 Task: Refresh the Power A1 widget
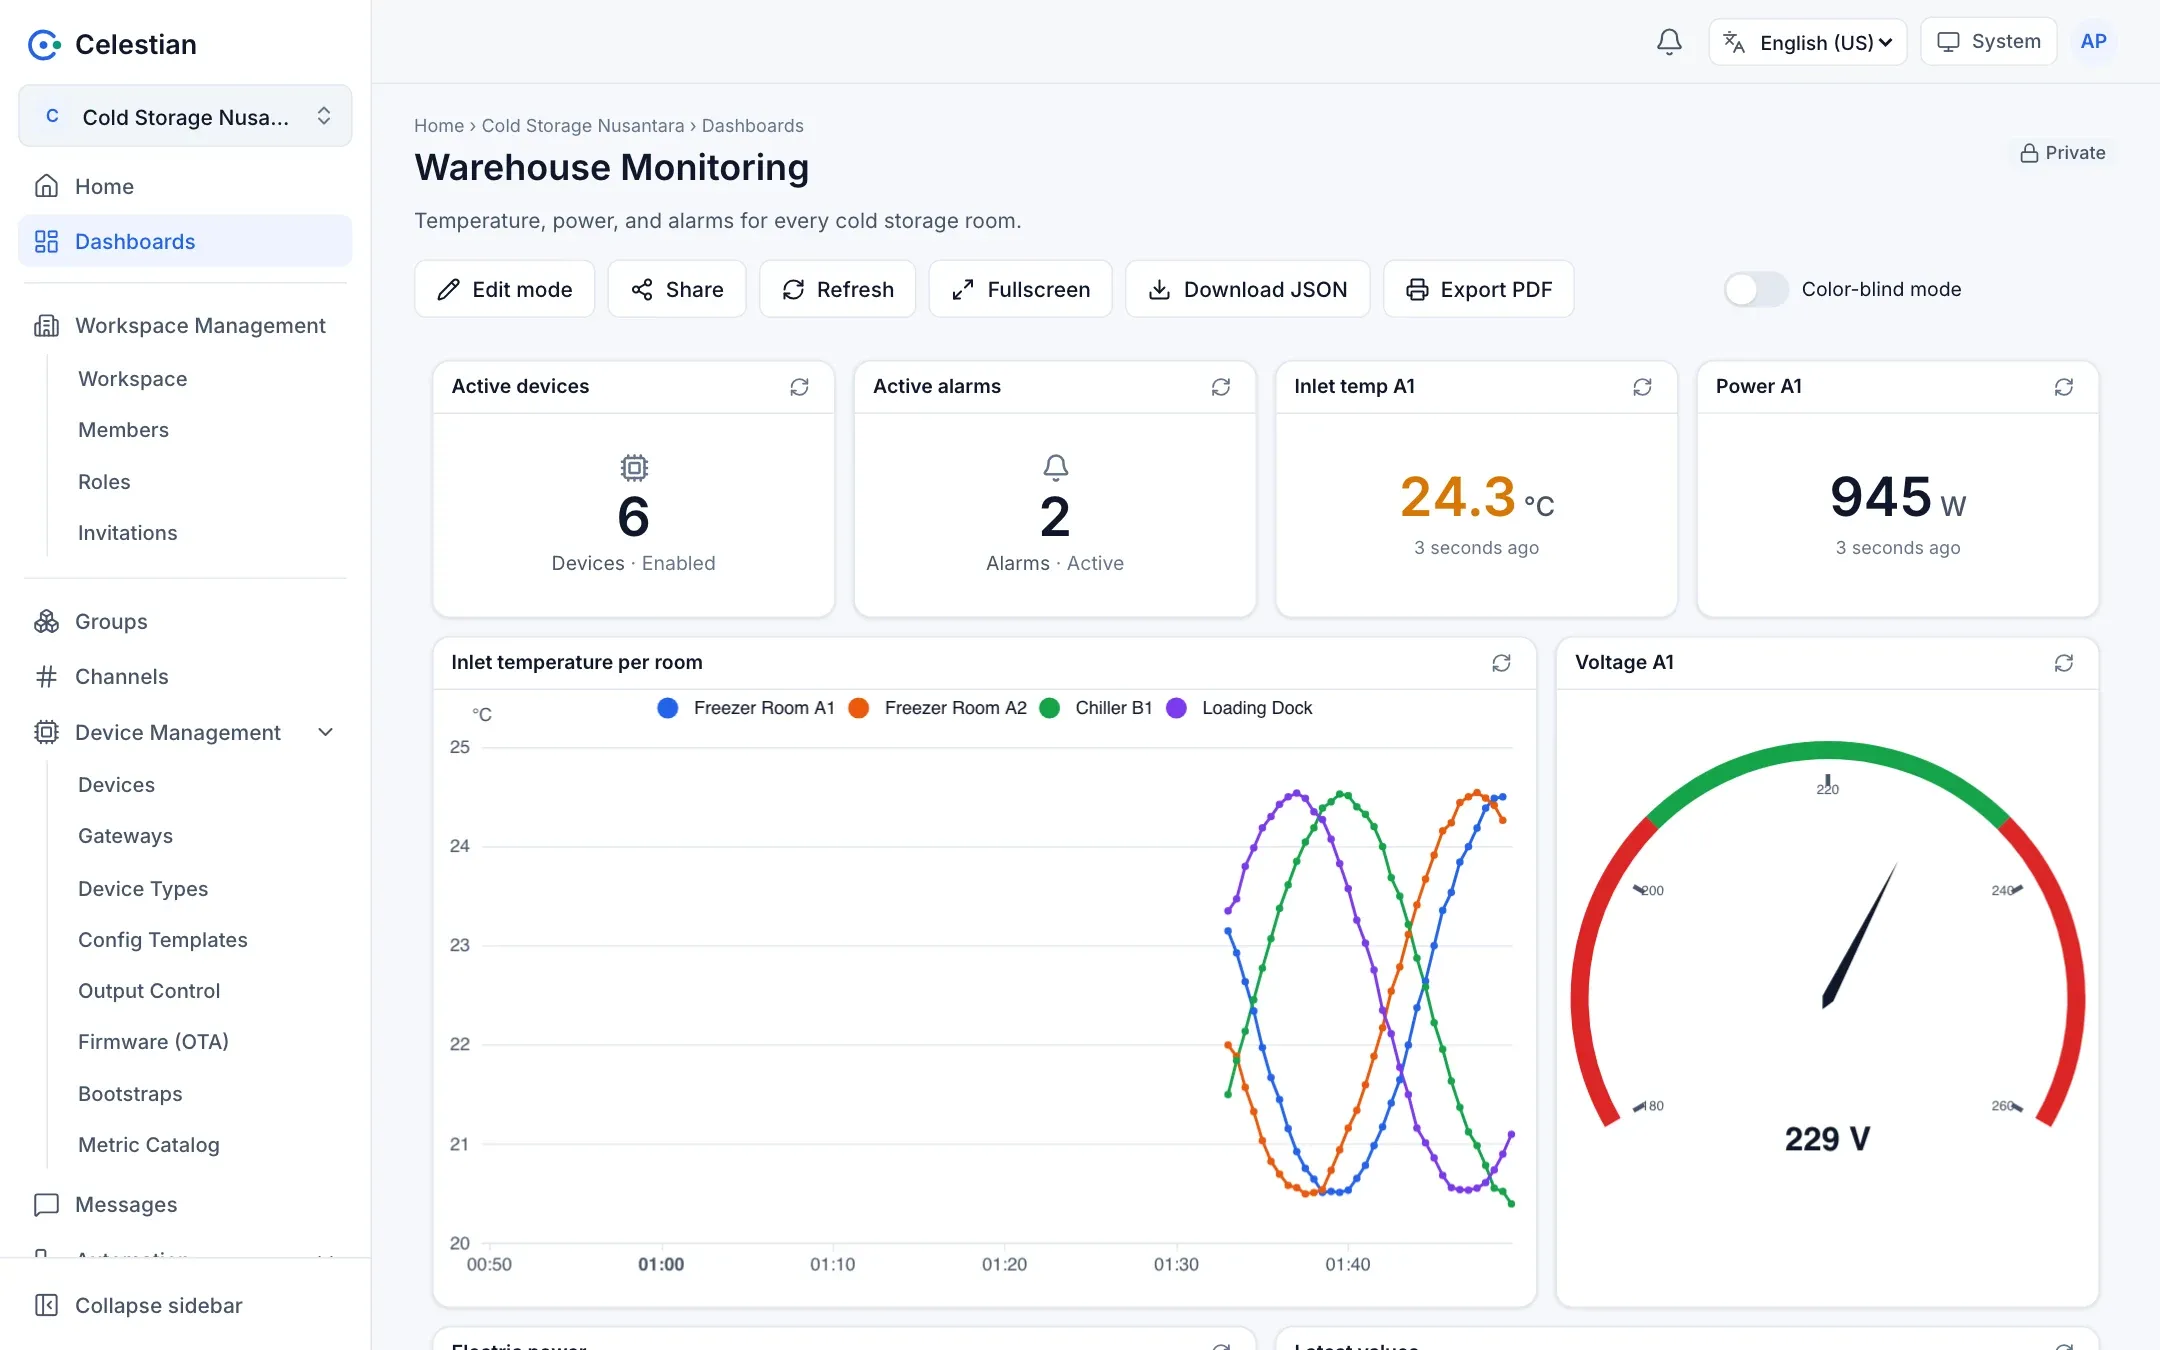click(x=2064, y=387)
